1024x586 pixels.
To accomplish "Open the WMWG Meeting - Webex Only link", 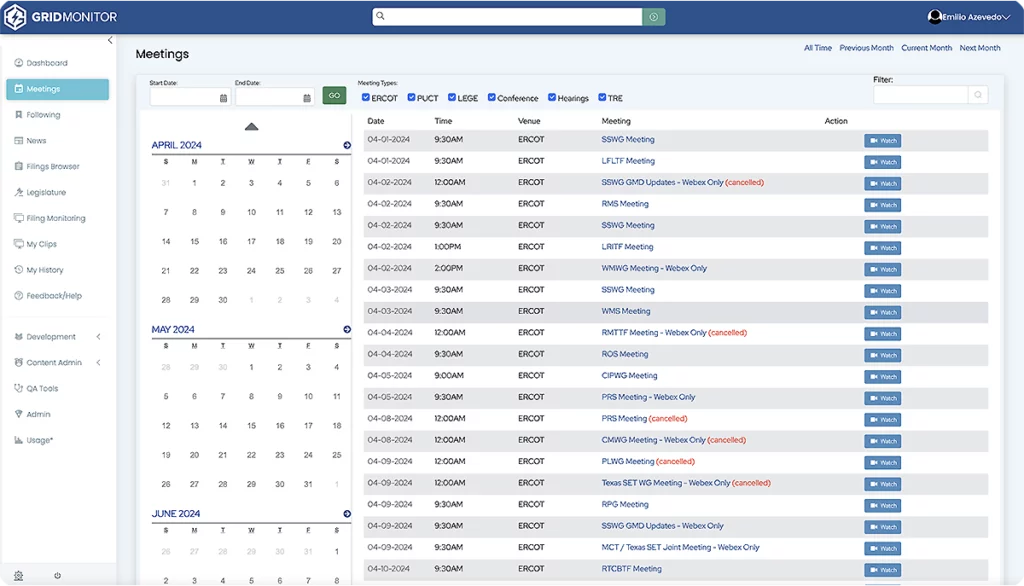I will pos(654,269).
